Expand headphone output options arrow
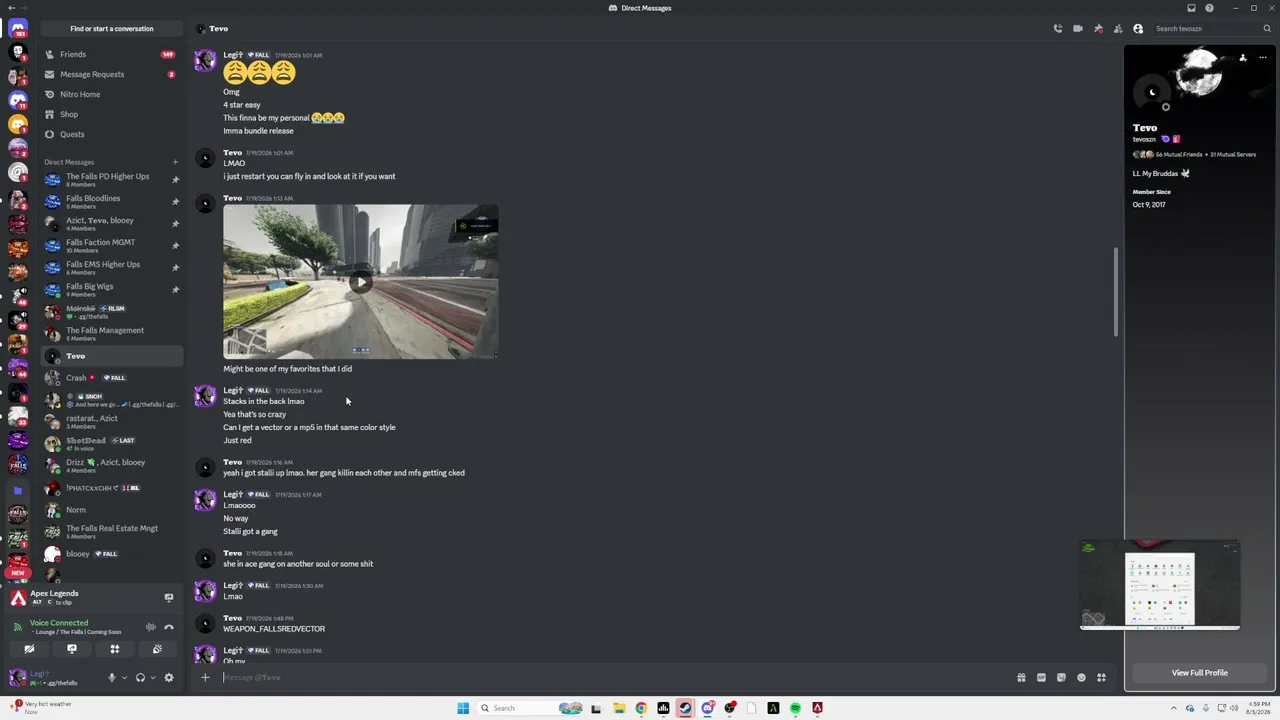 (x=152, y=678)
